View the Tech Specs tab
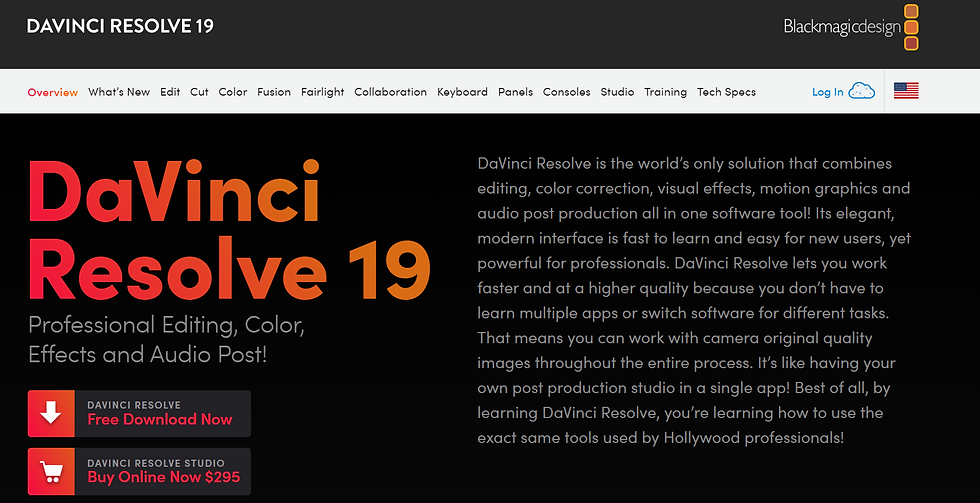Viewport: 980px width, 503px height. (x=726, y=92)
